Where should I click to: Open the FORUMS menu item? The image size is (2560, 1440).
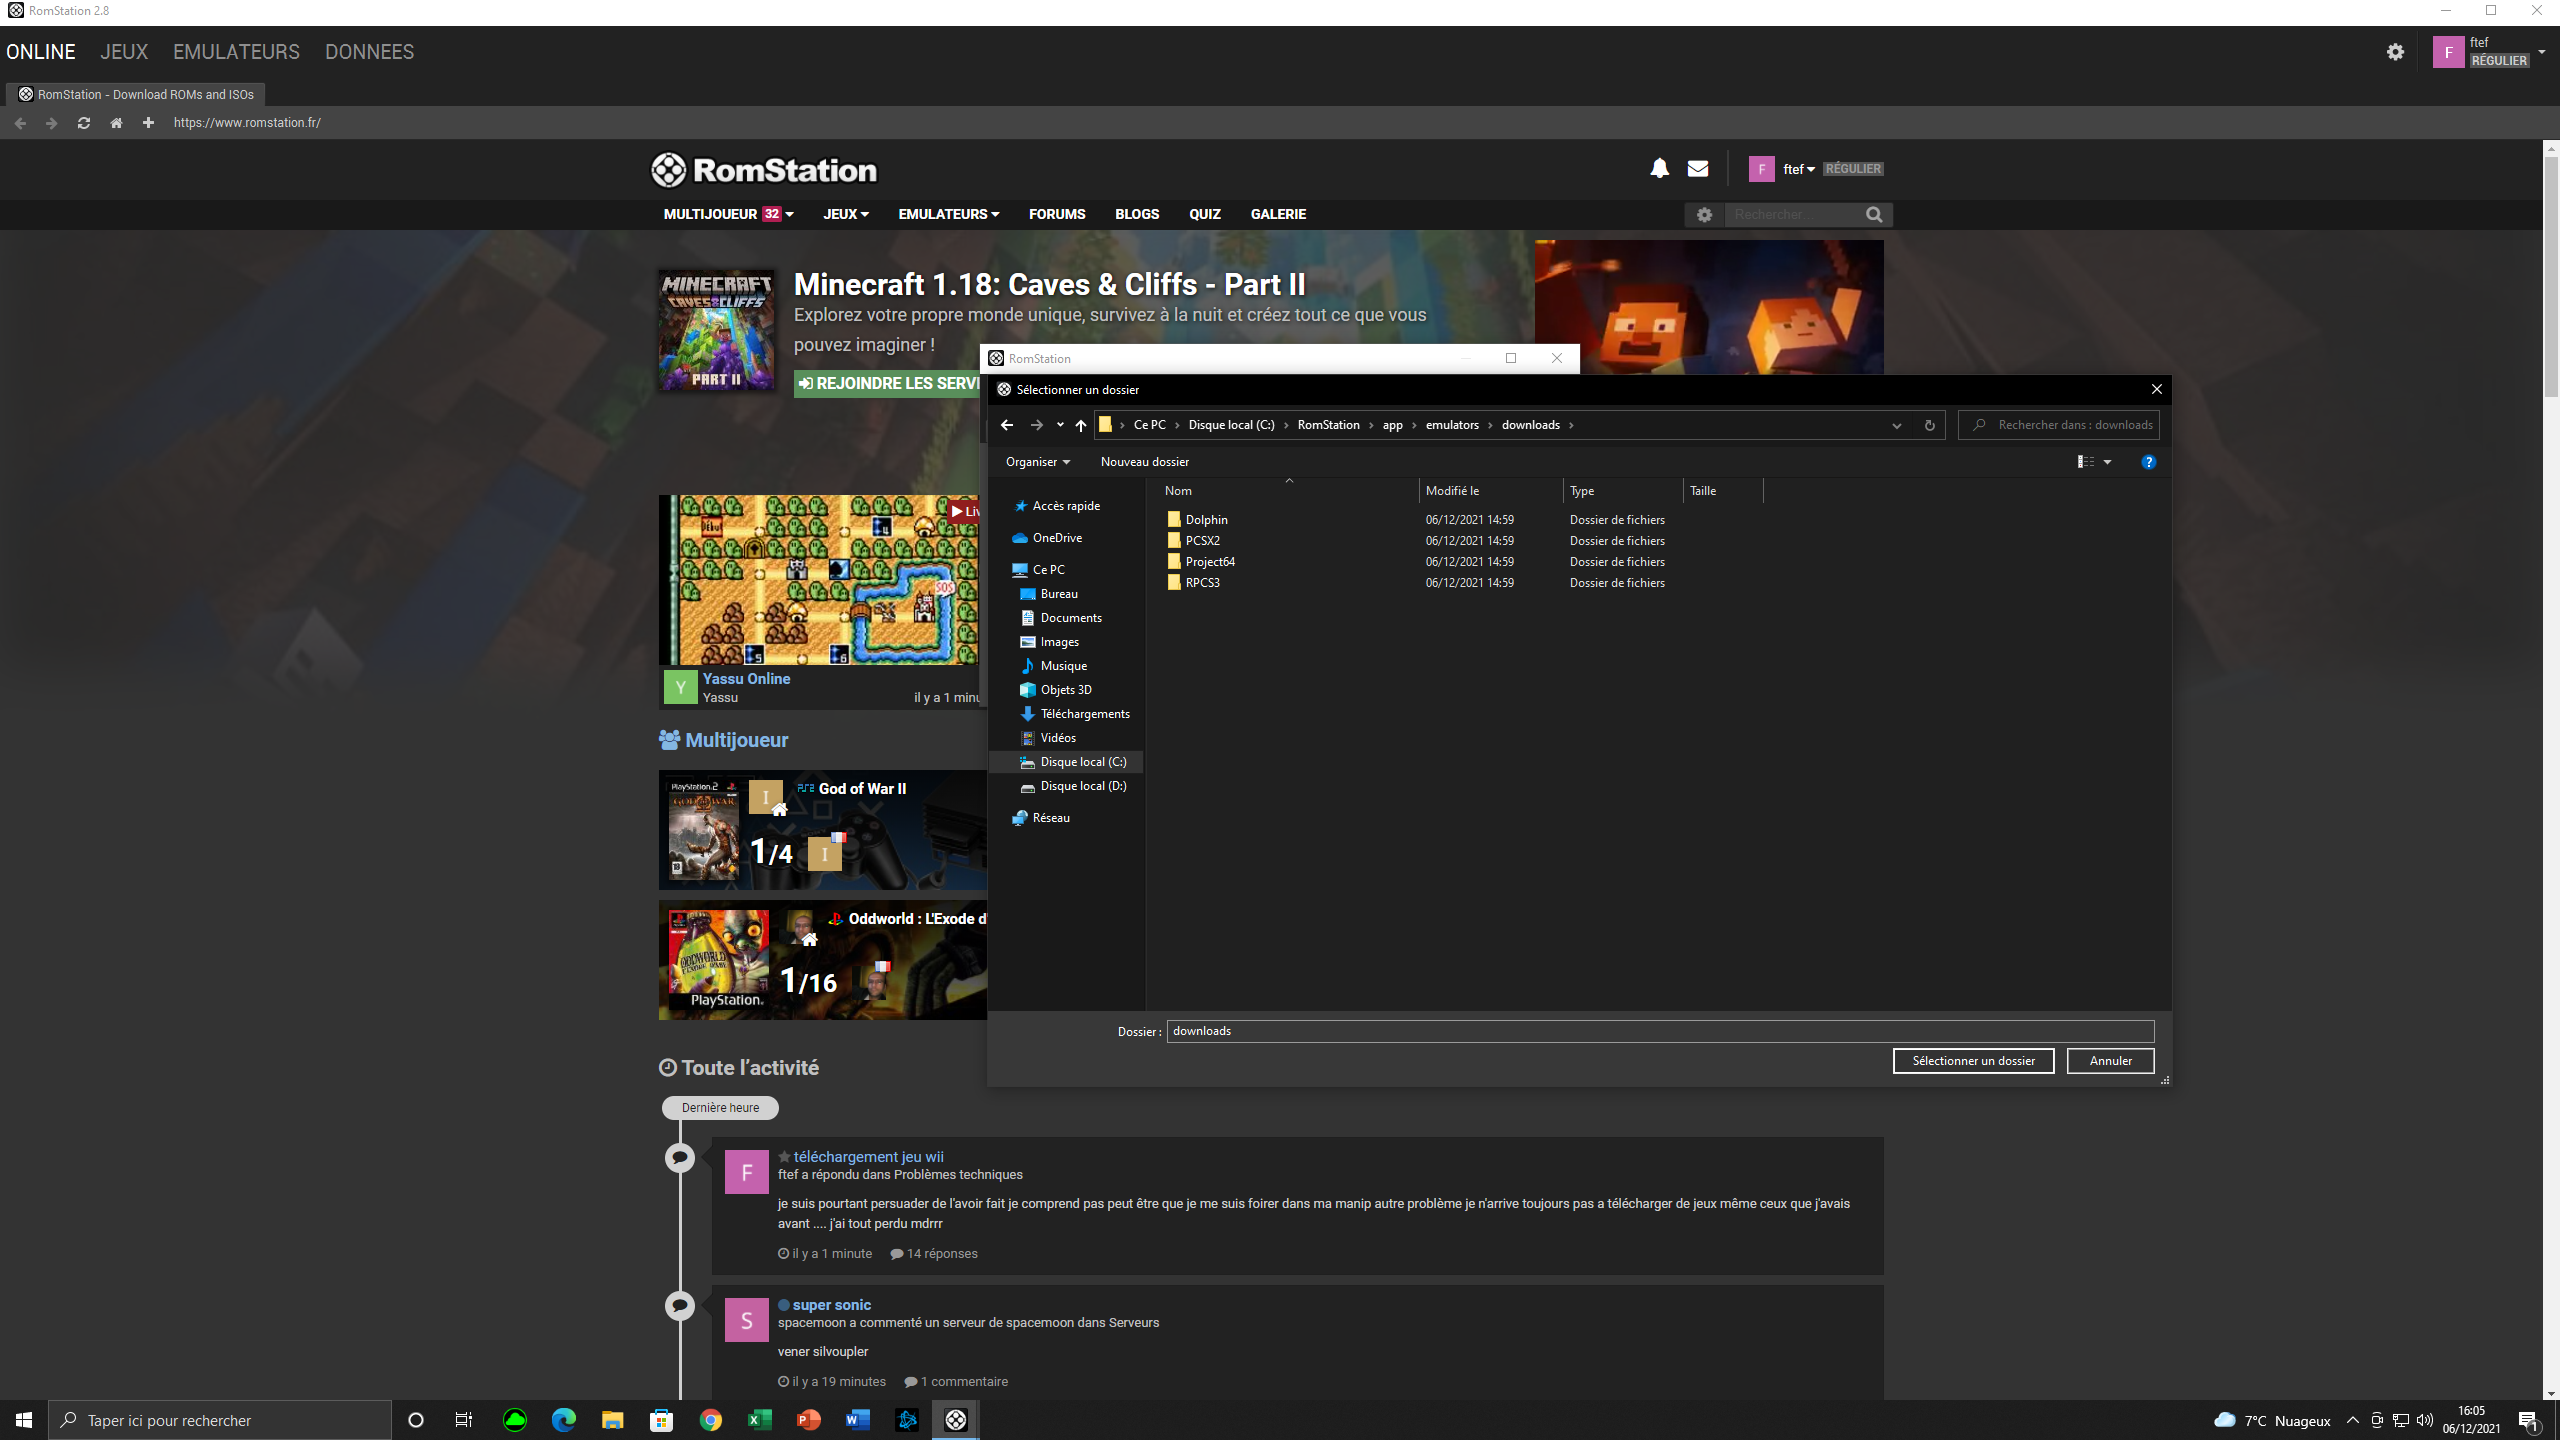point(1057,214)
